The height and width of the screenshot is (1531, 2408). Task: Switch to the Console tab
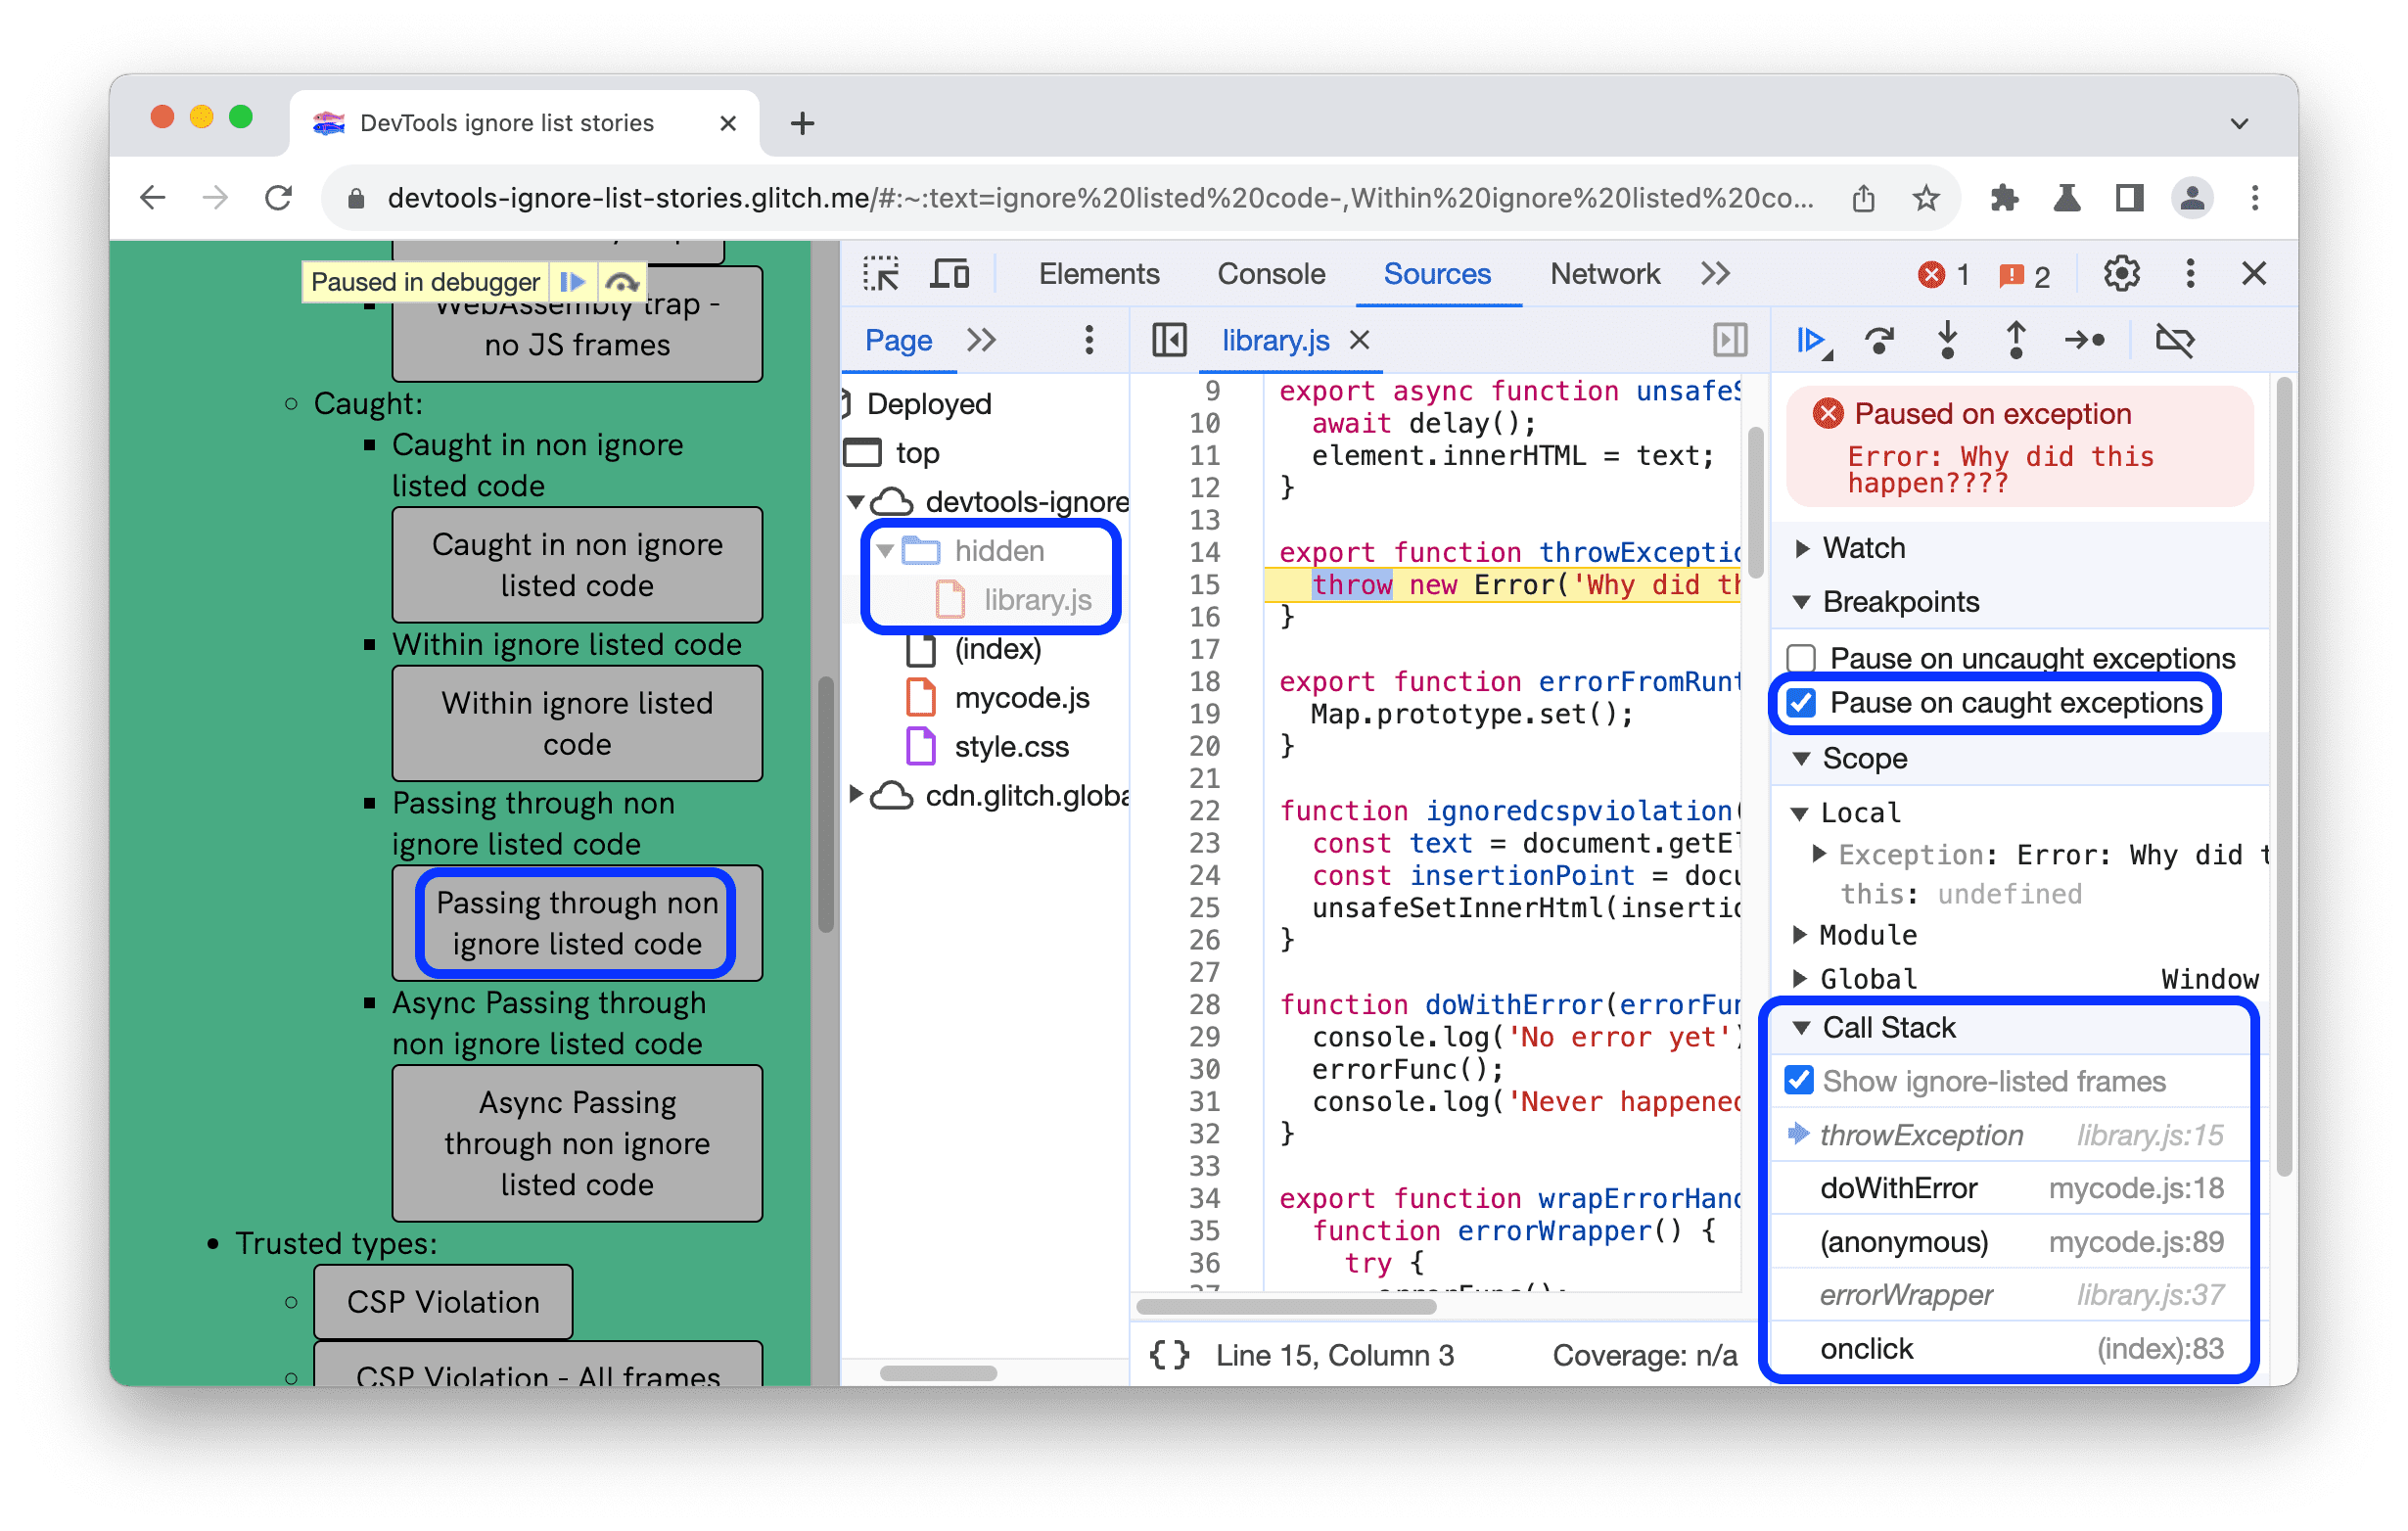coord(1269,277)
